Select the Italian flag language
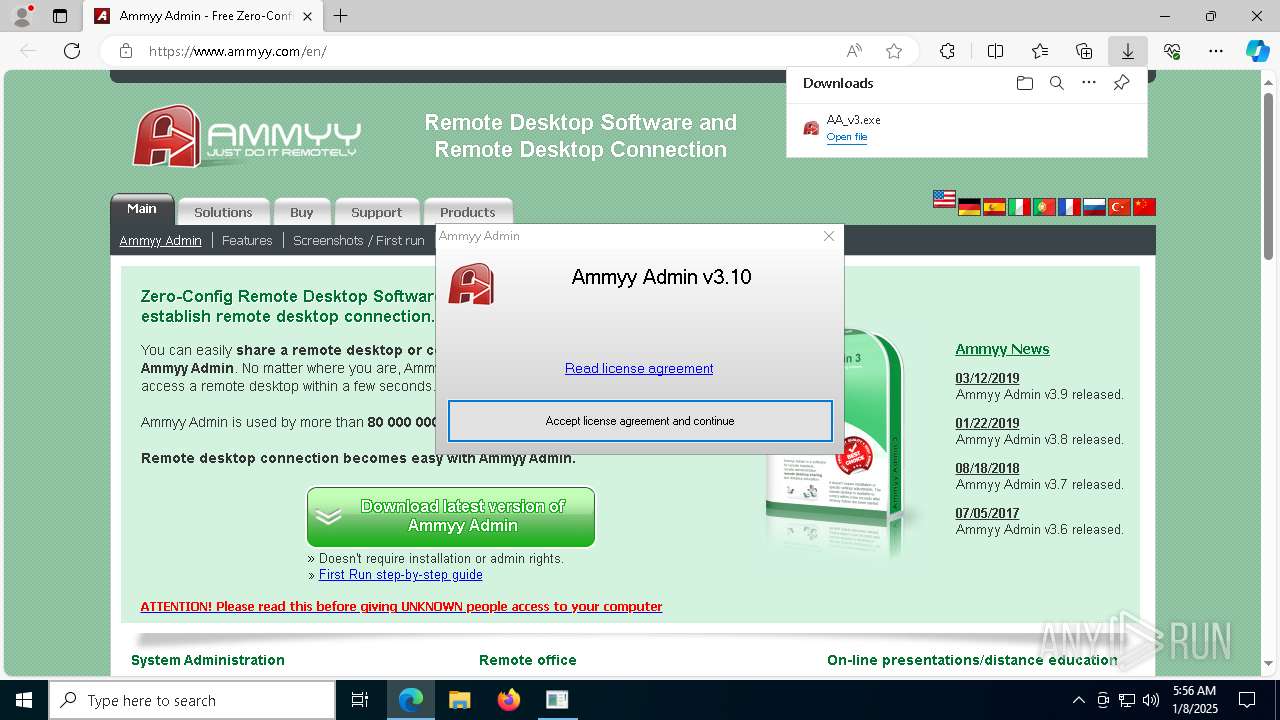Viewport: 1280px width, 720px height. (1019, 207)
